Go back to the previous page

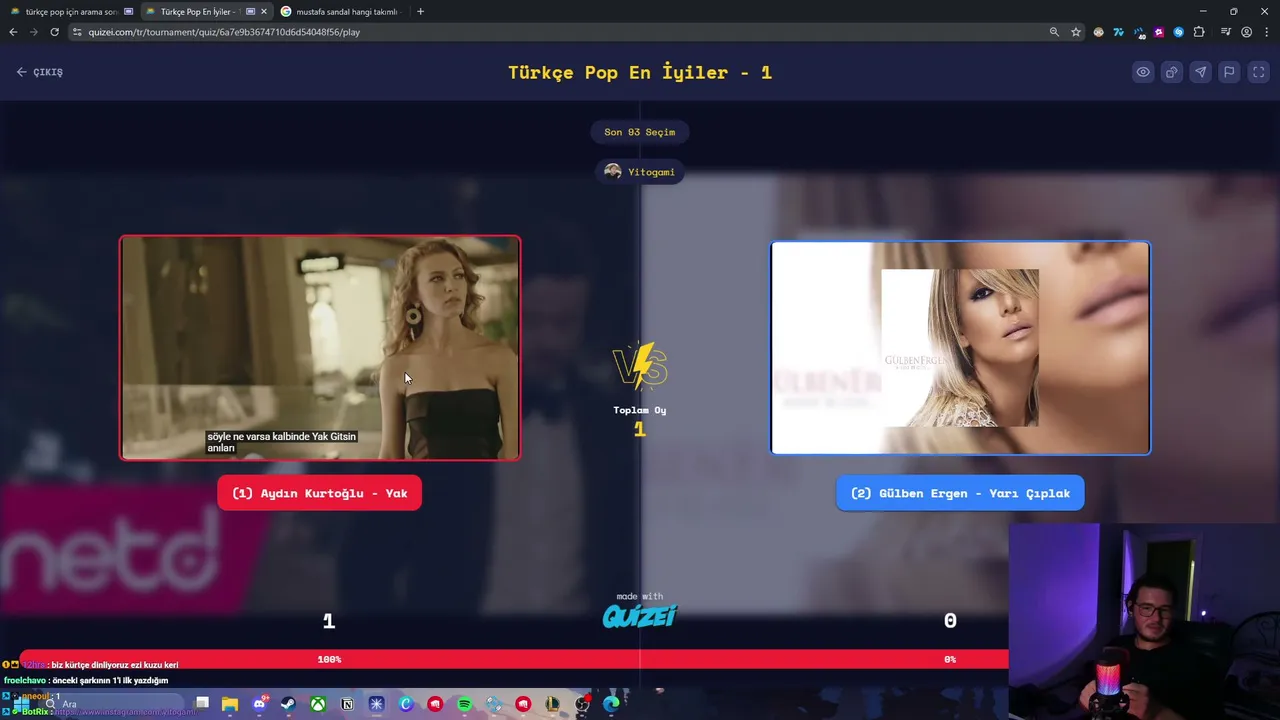click(13, 32)
